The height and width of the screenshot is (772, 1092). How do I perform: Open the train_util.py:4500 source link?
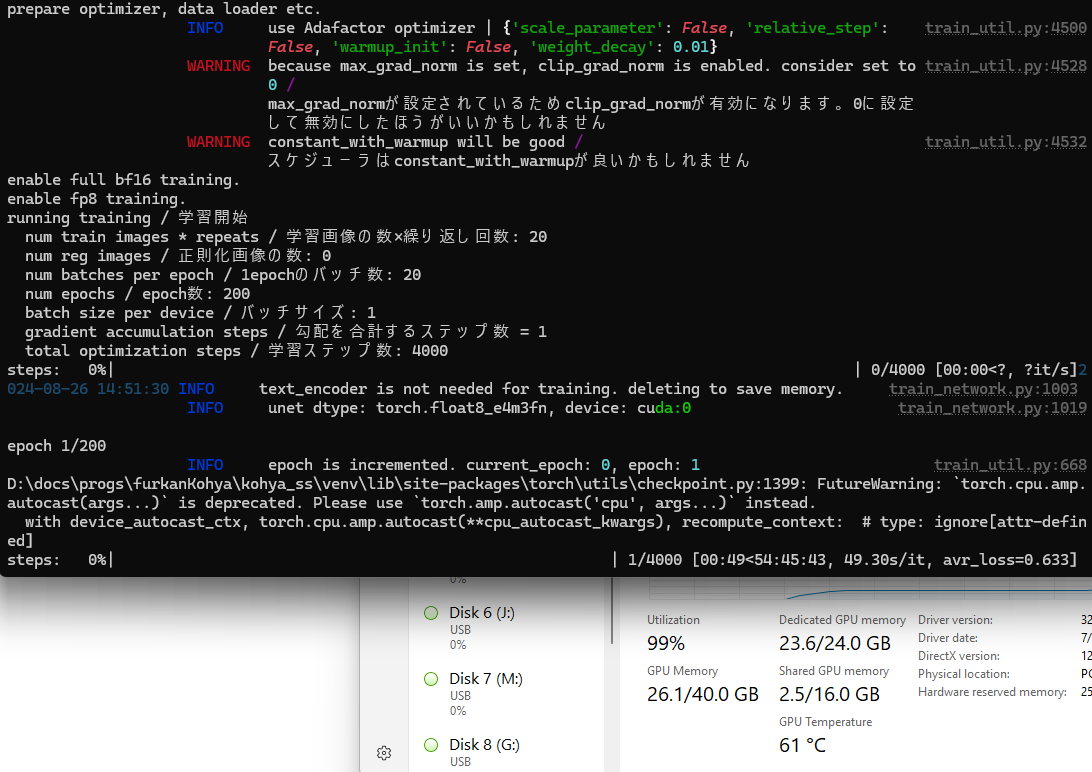tap(1006, 28)
